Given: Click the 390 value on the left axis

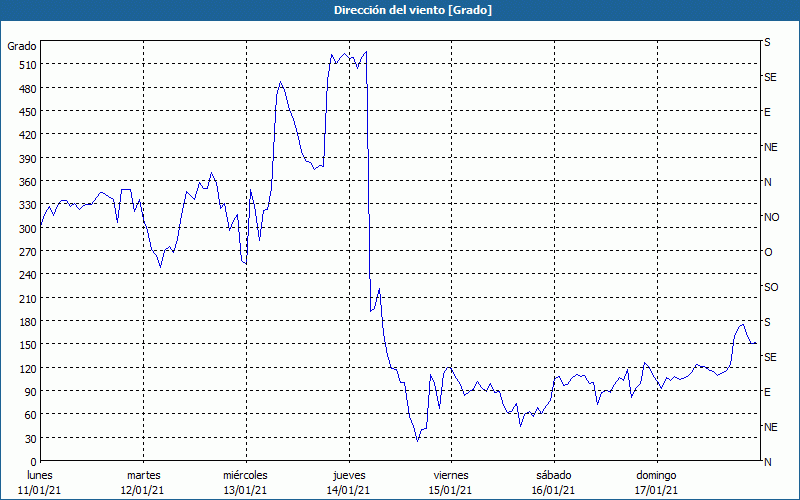Looking at the screenshot, I should (x=27, y=159).
